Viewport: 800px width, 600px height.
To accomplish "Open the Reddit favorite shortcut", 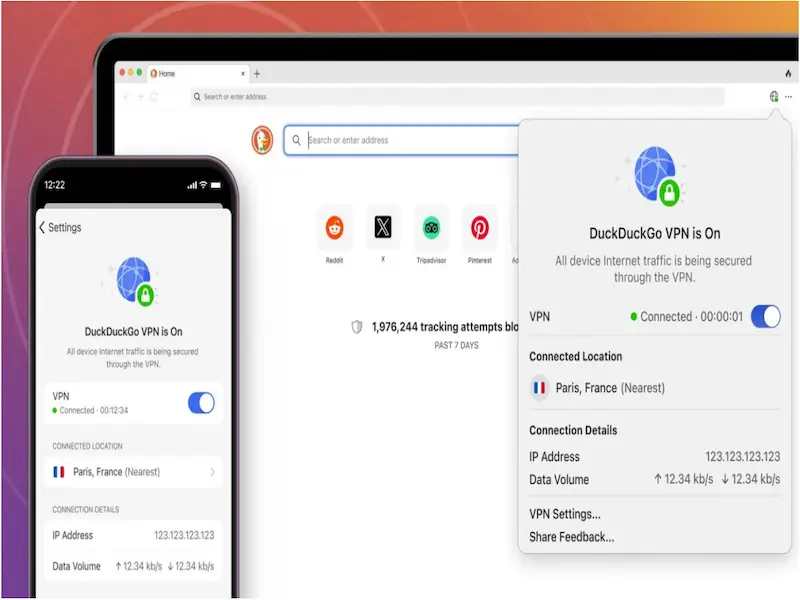I will (334, 228).
